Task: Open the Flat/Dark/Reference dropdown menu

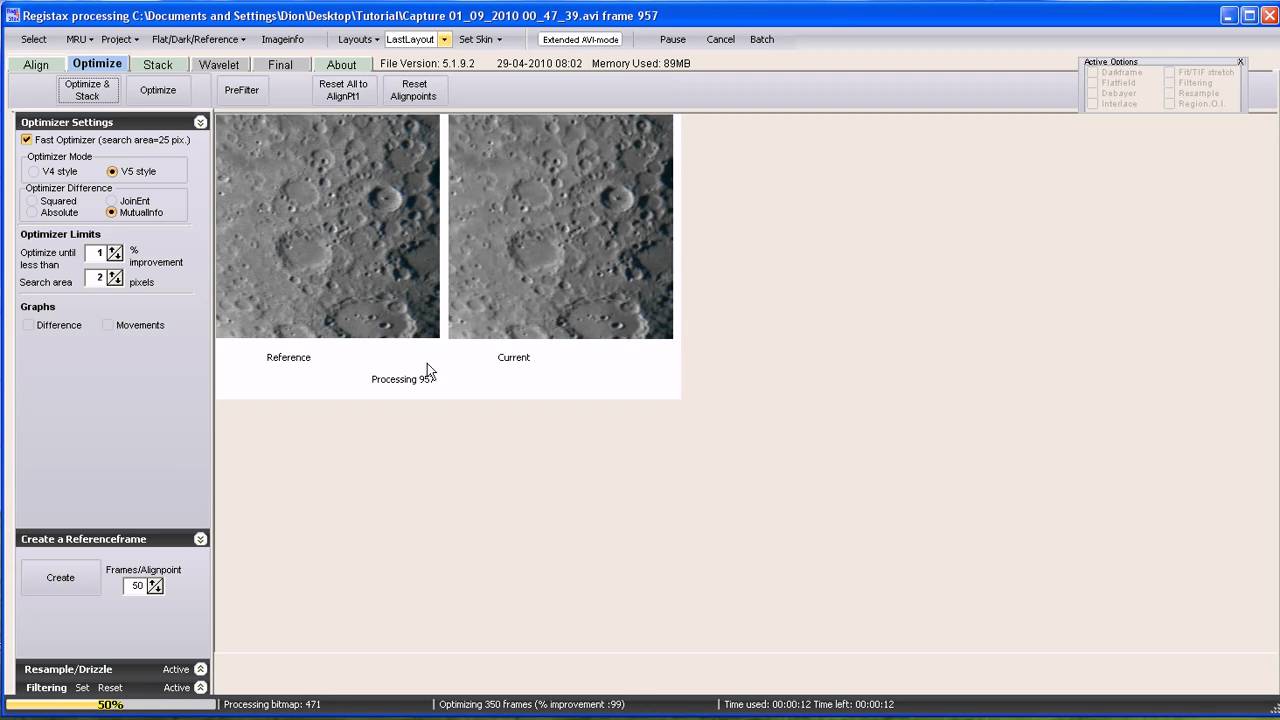Action: [x=199, y=39]
